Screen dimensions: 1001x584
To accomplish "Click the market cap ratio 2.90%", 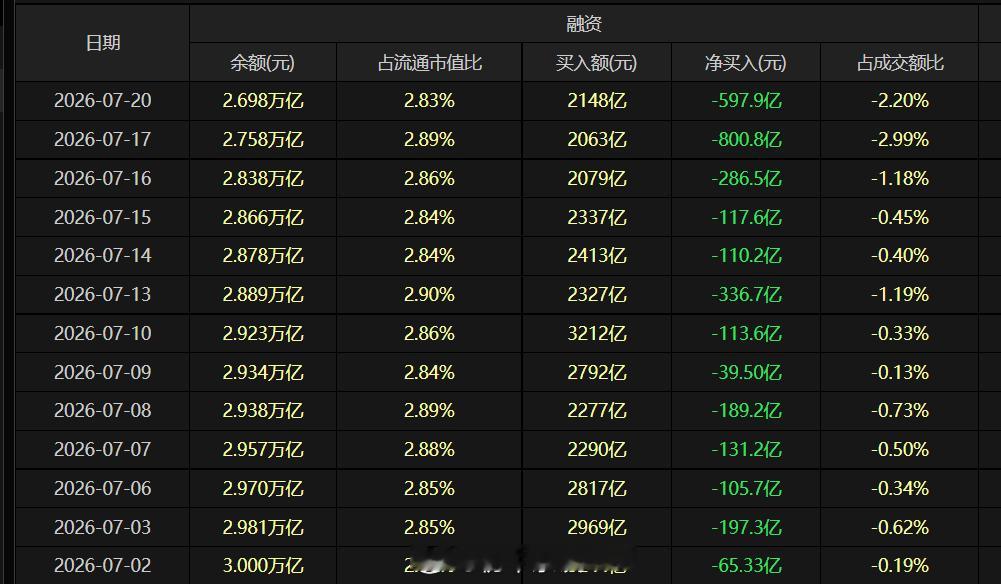I will 429,294.
